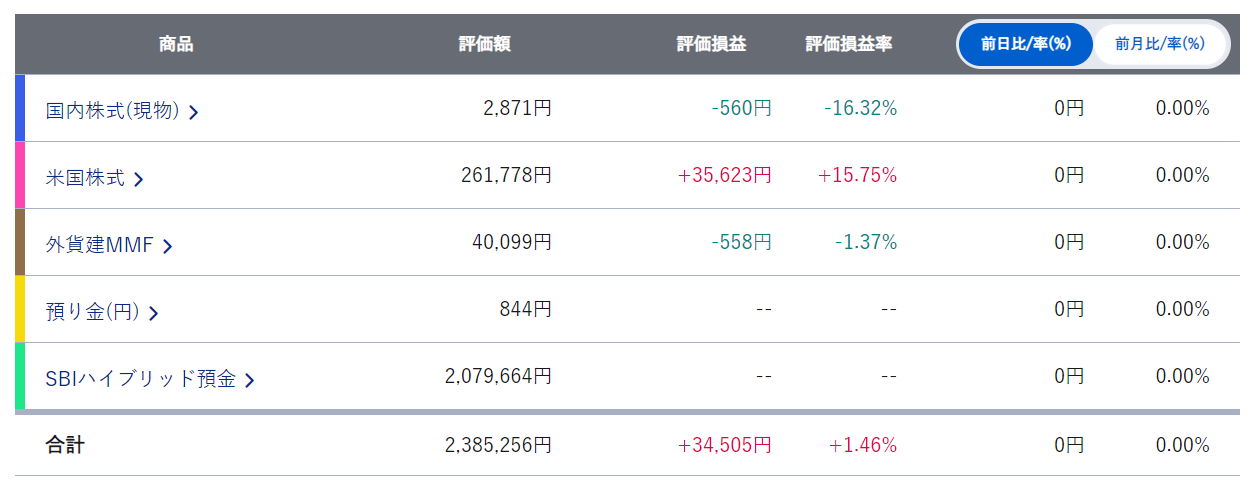The image size is (1254, 485).
Task: Open the 外貨建MMF link
Action: pyautogui.click(x=99, y=245)
